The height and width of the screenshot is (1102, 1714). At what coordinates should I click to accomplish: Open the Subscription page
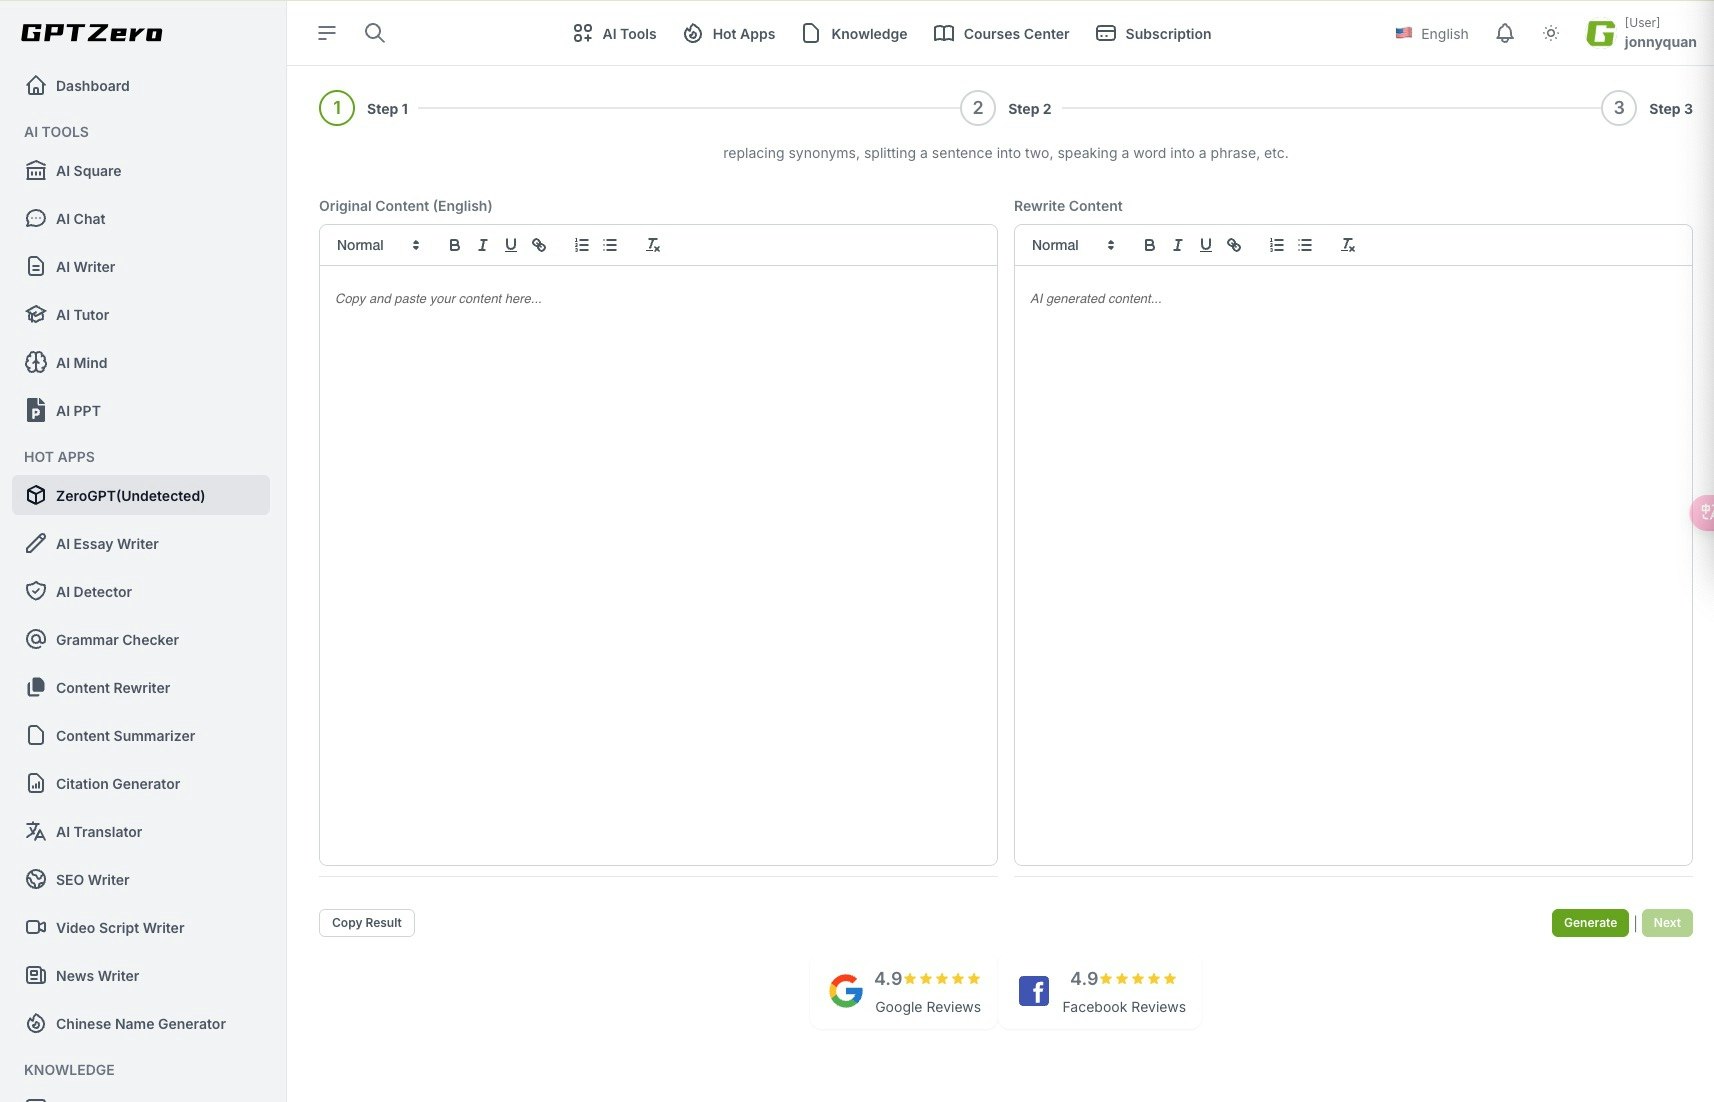tap(1153, 33)
